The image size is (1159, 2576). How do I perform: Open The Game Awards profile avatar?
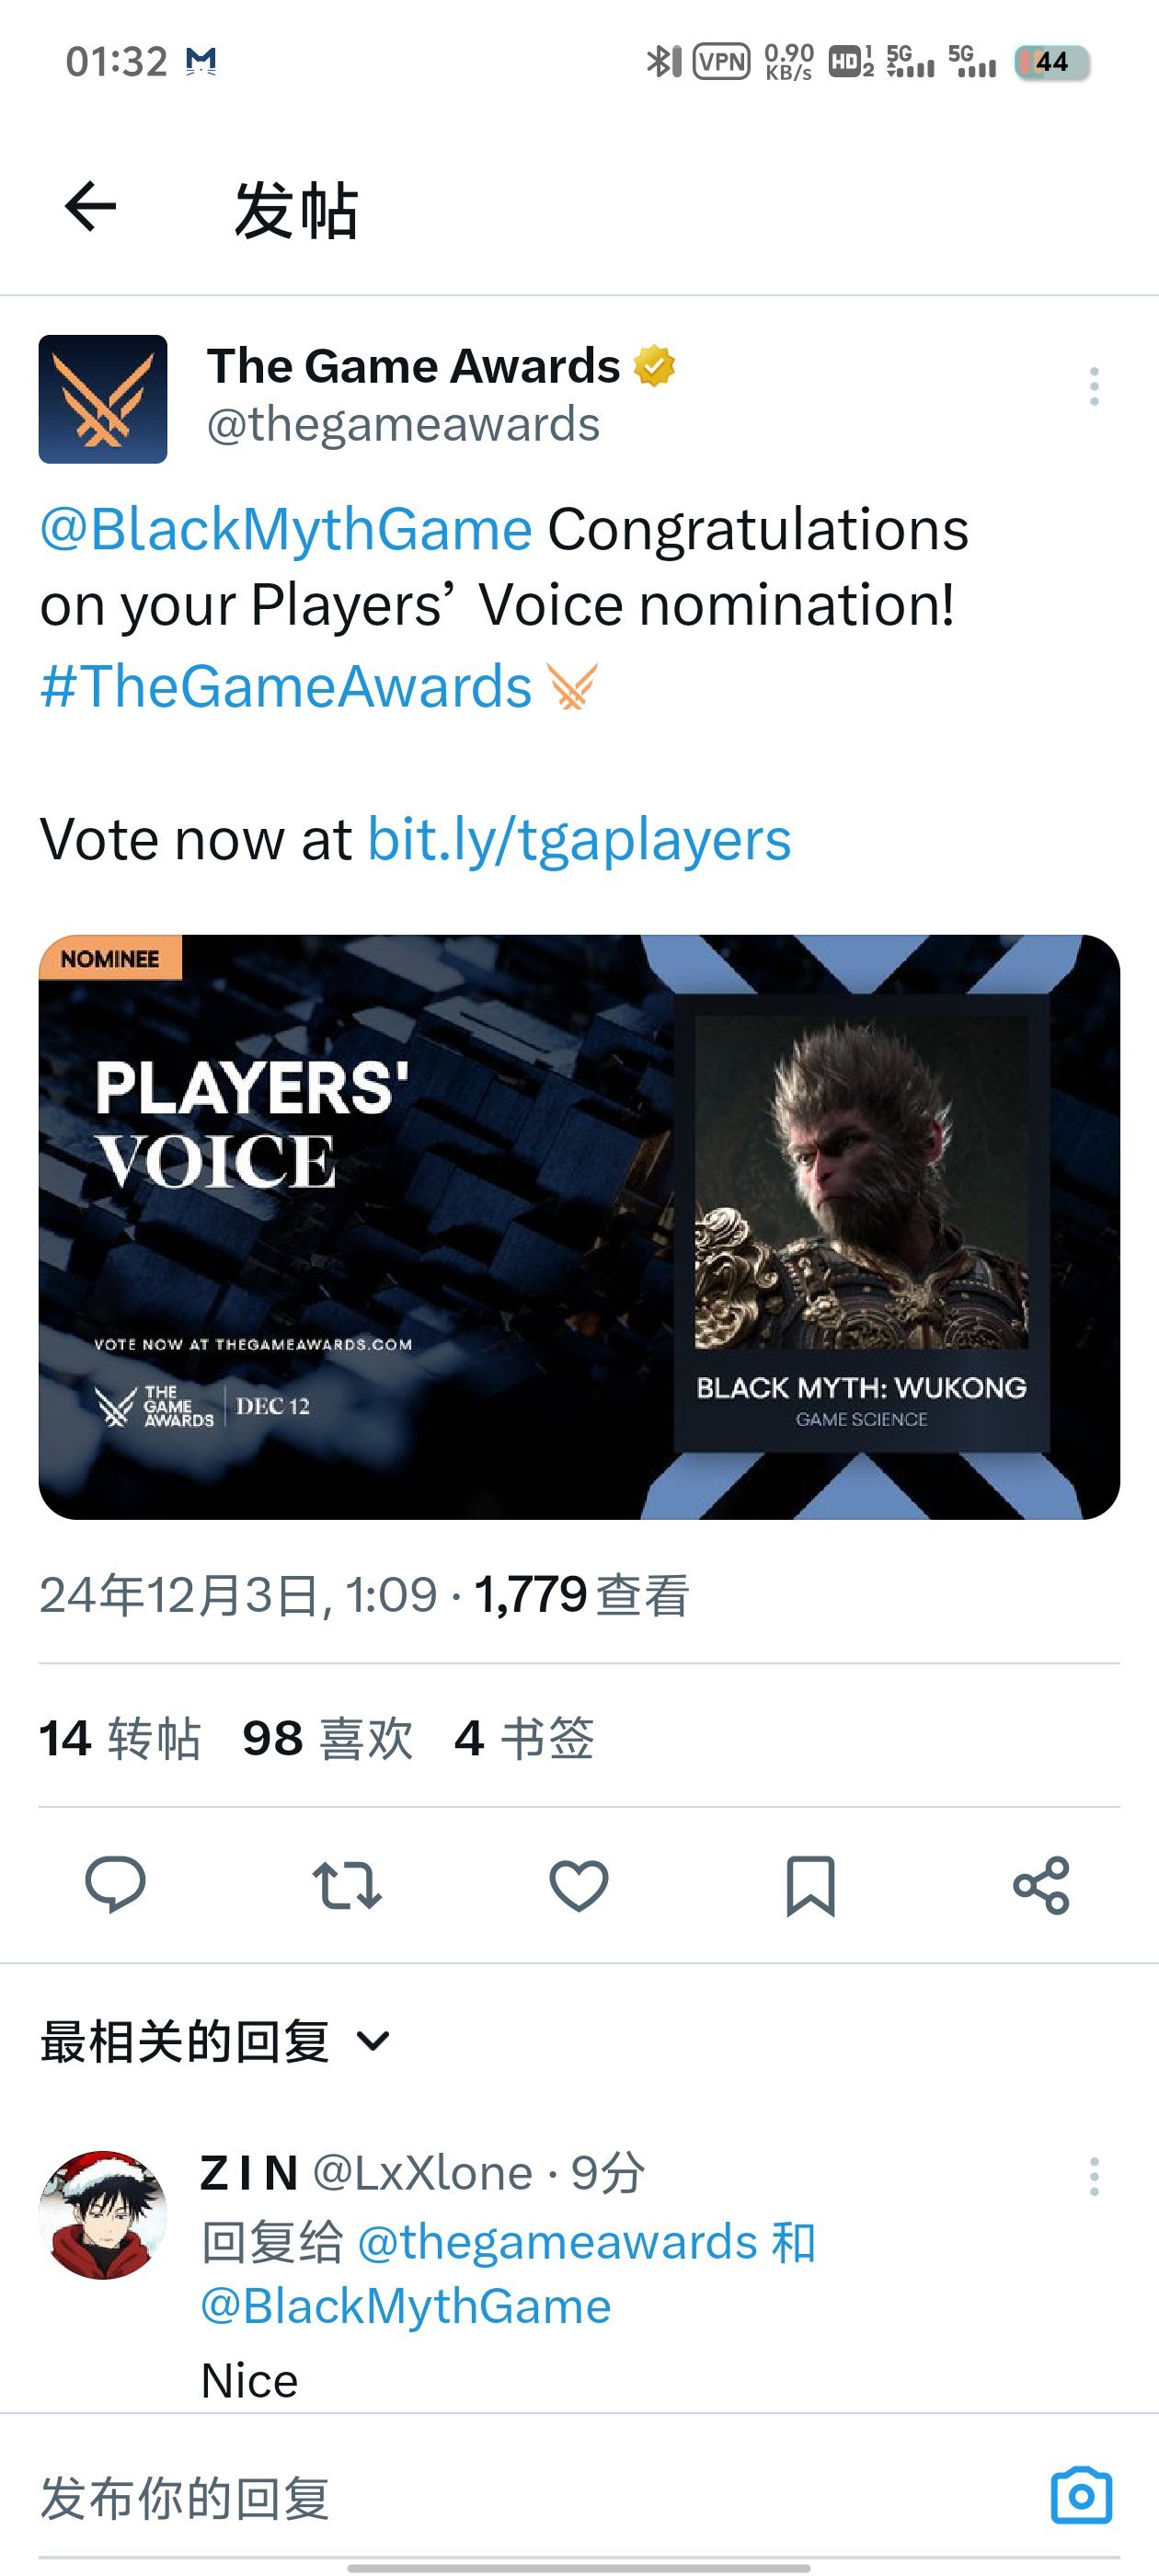click(x=103, y=399)
